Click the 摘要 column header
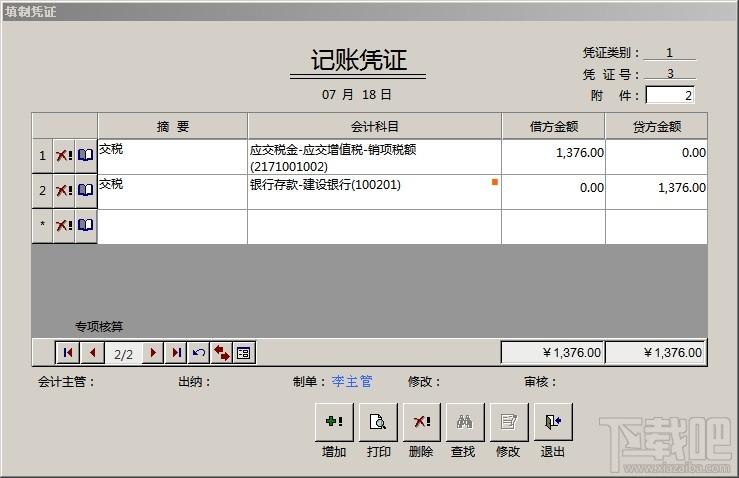 pyautogui.click(x=172, y=126)
